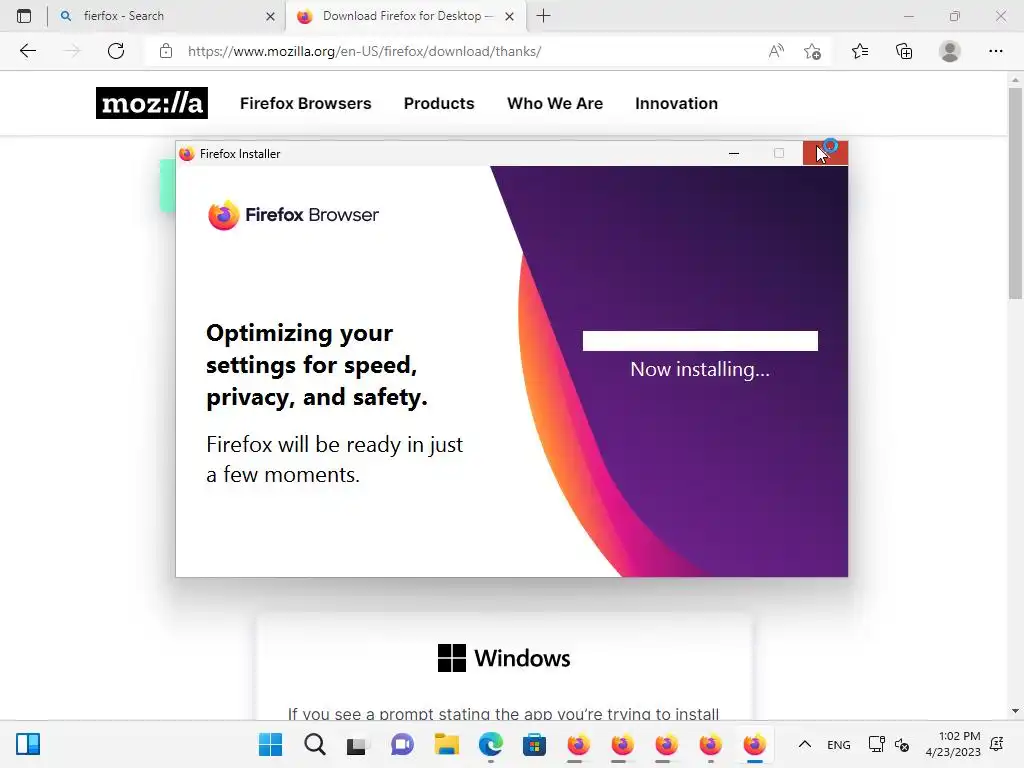Open the Chat app on the taskbar
Image resolution: width=1024 pixels, height=768 pixels.
coord(402,744)
